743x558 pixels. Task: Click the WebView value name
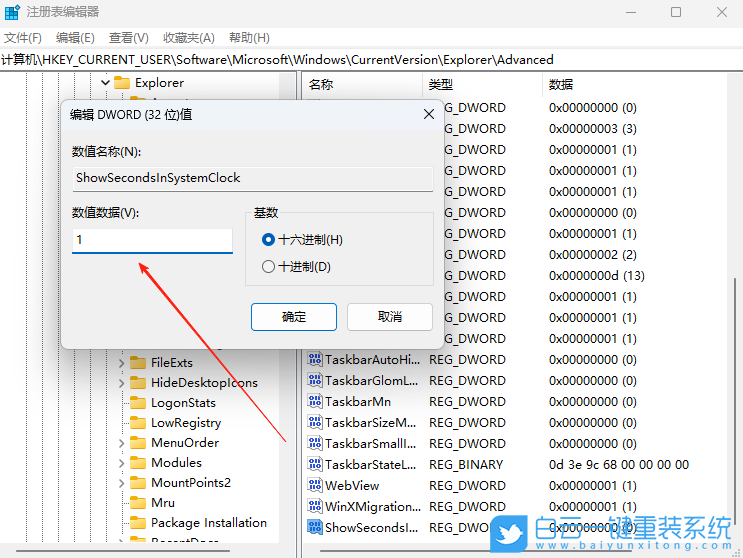click(x=352, y=485)
